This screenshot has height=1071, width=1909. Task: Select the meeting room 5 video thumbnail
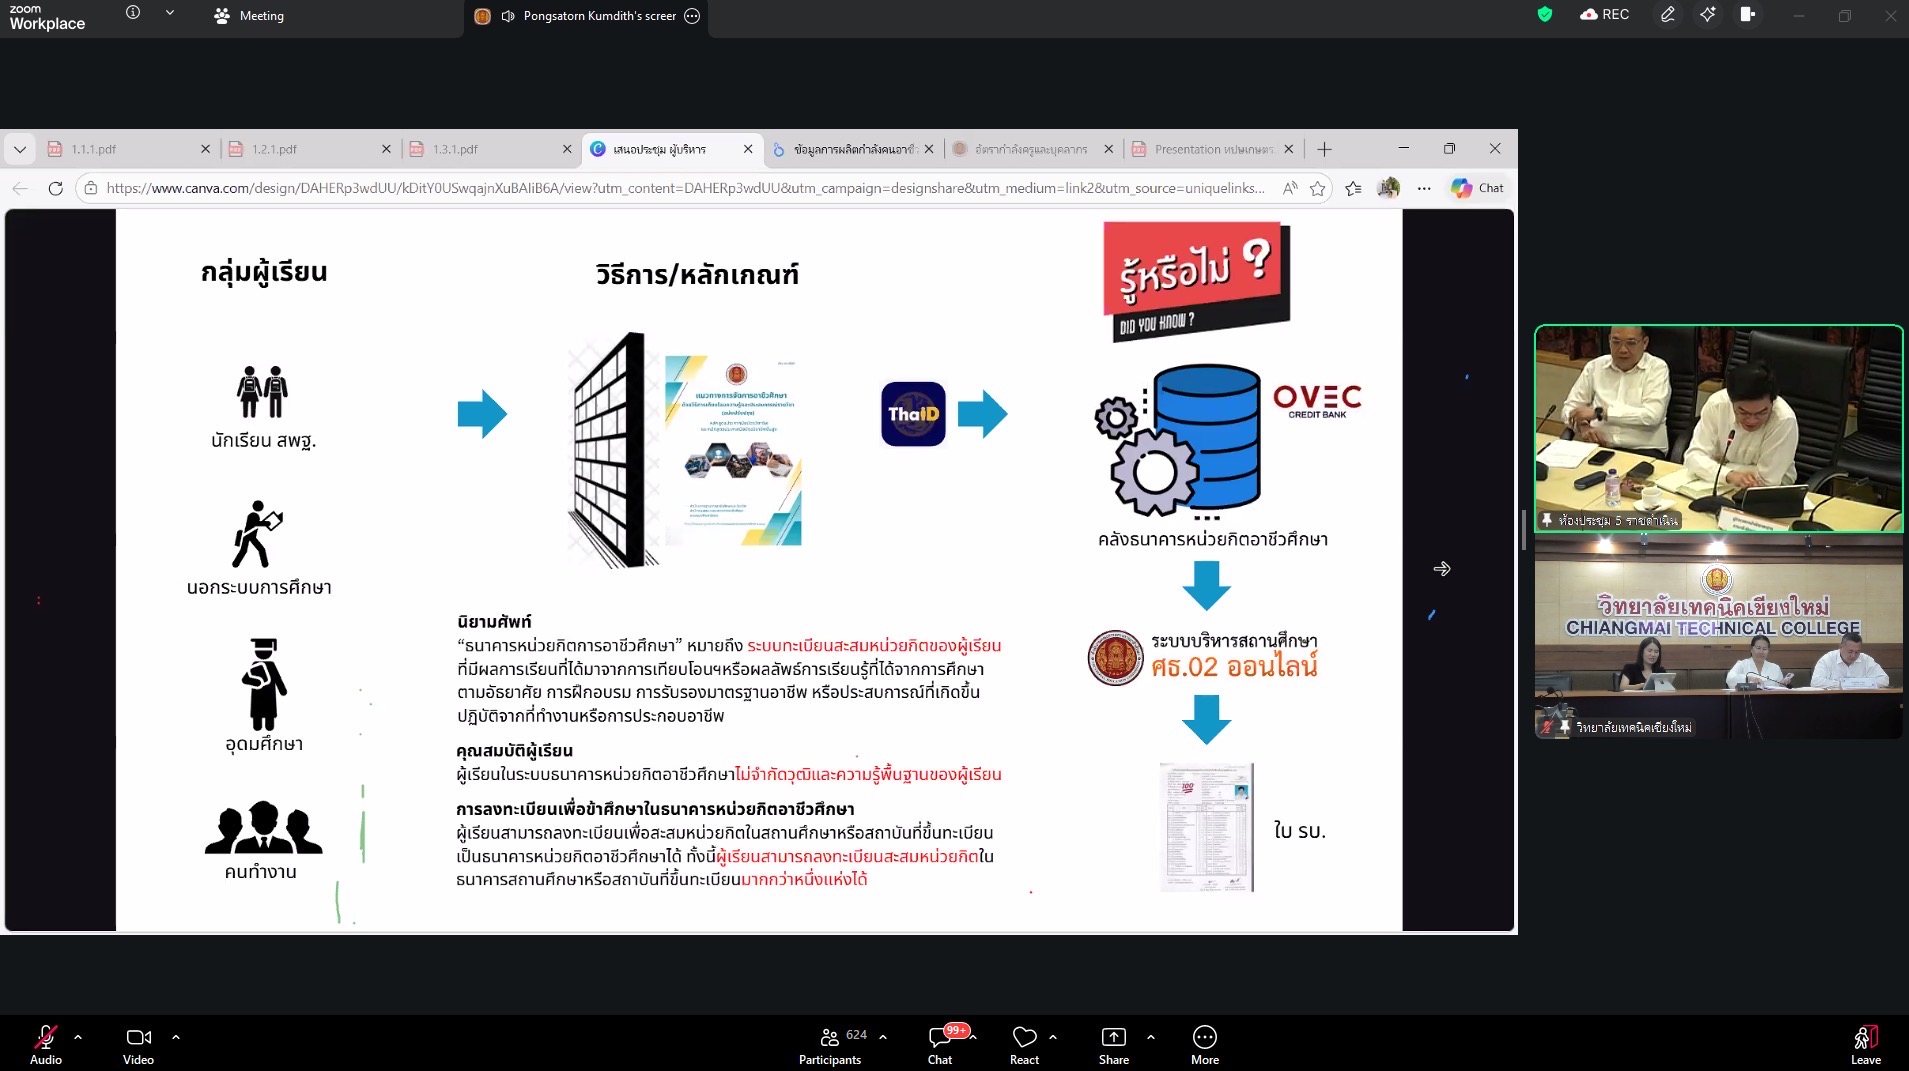point(1718,428)
